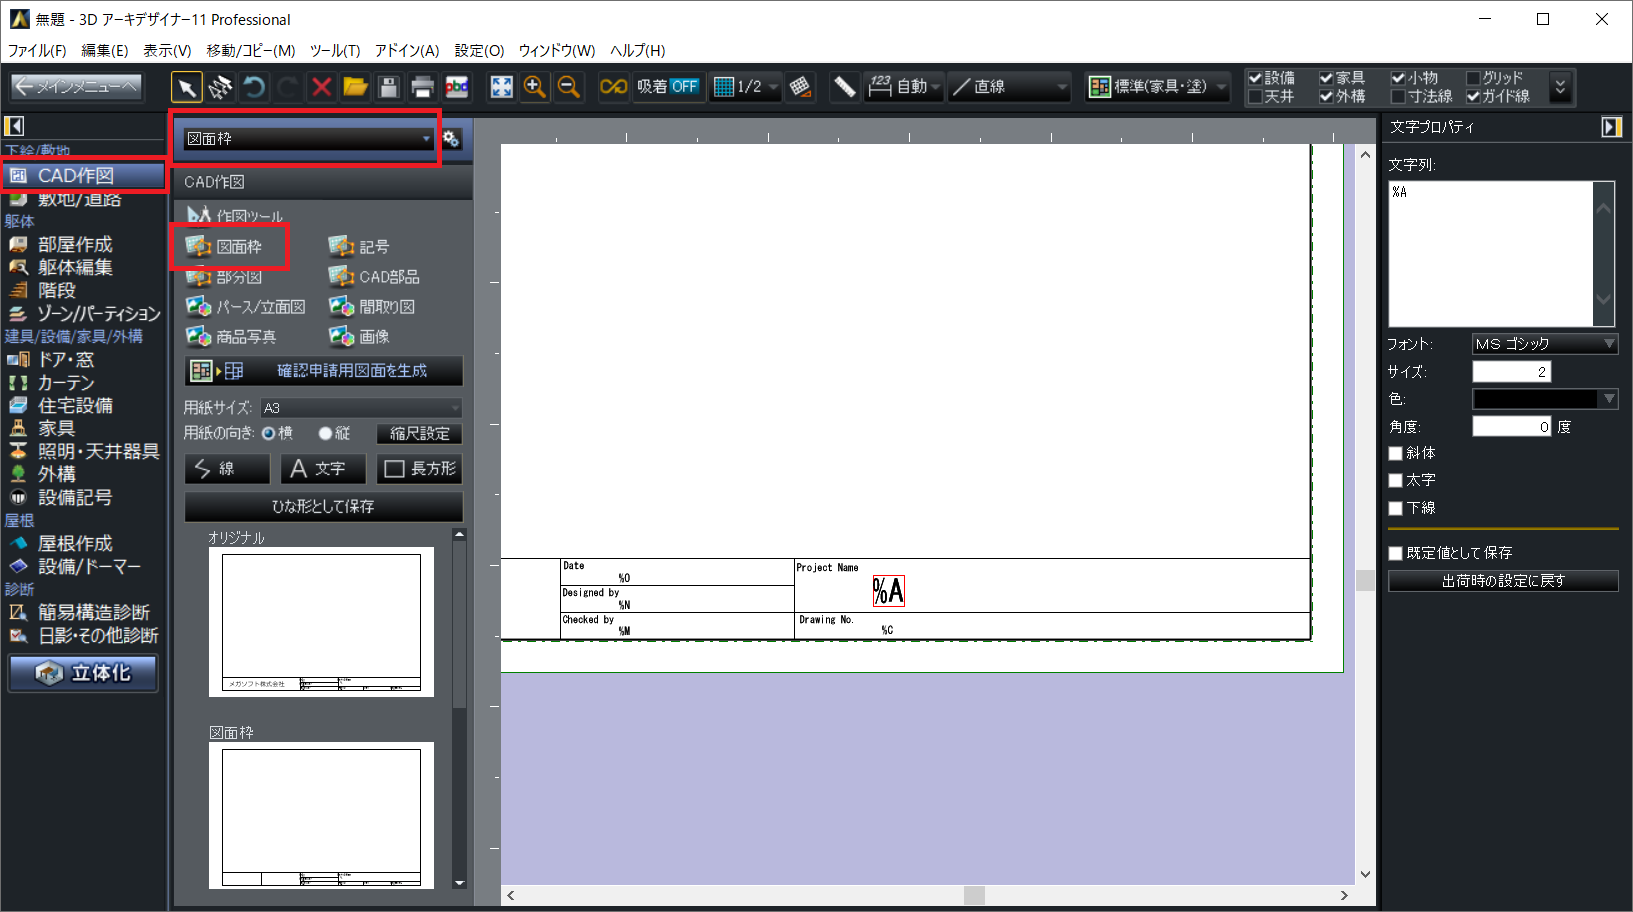
Task: Click the 確認申請用図面を生成 button
Action: click(323, 371)
